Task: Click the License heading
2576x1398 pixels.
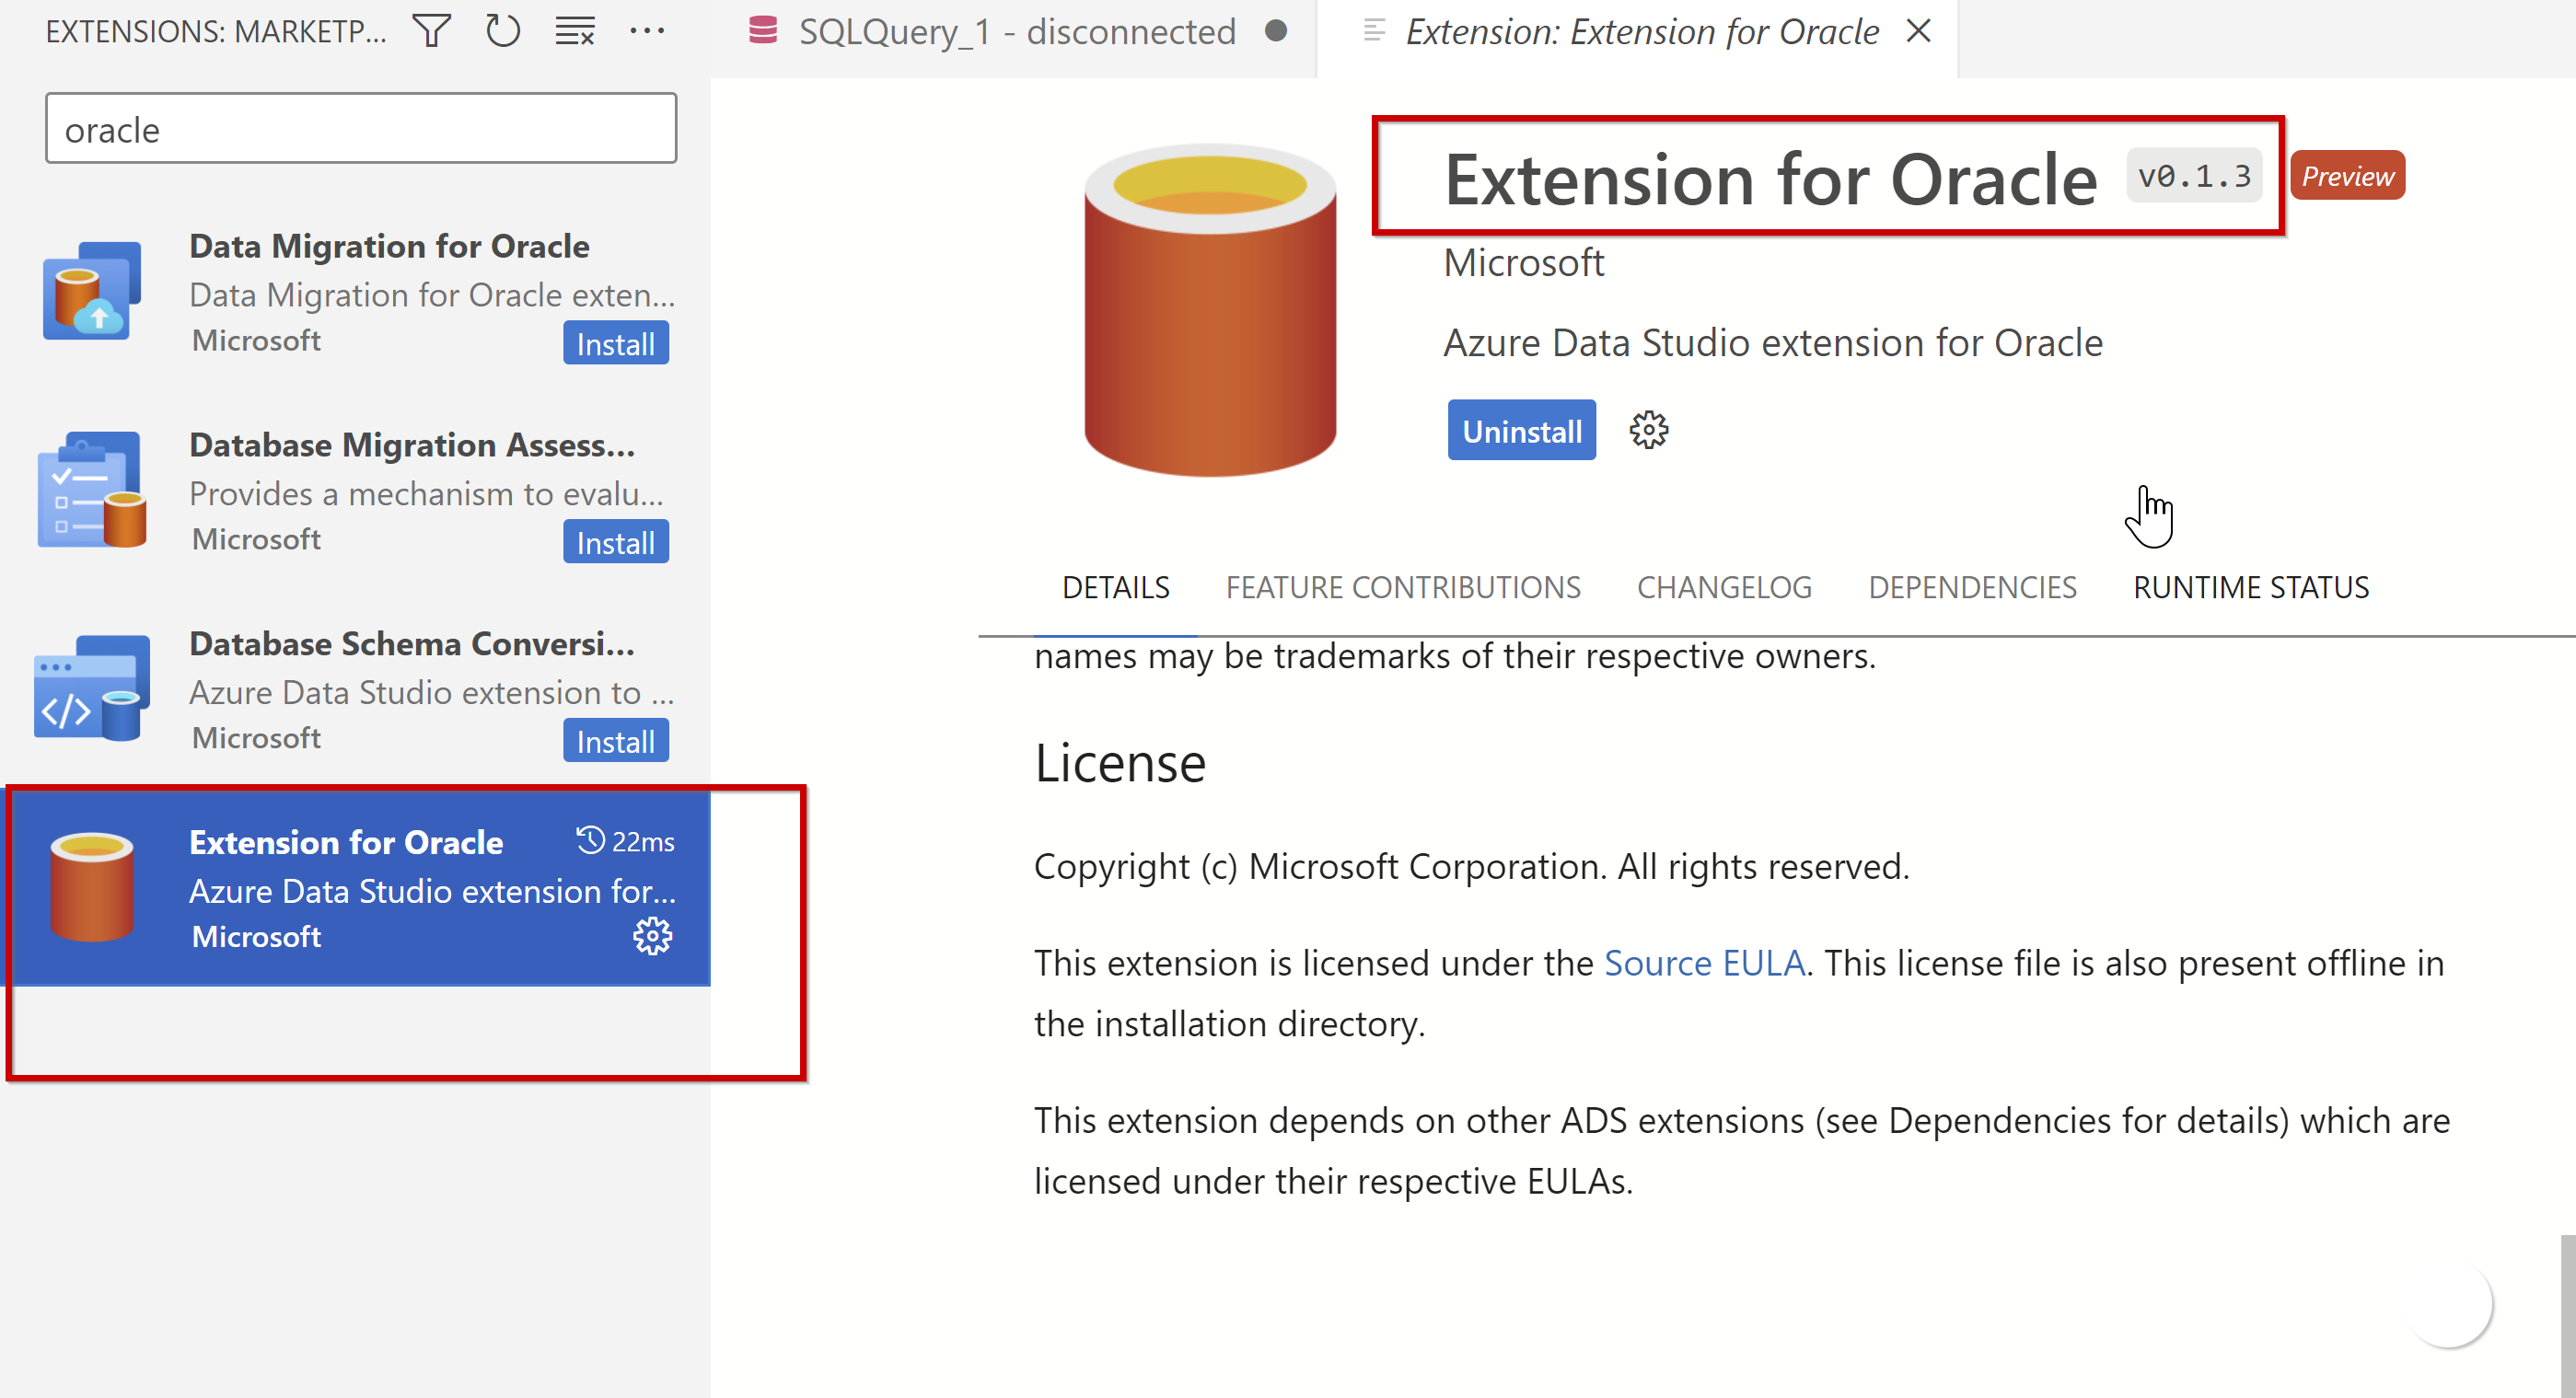Action: point(1120,764)
